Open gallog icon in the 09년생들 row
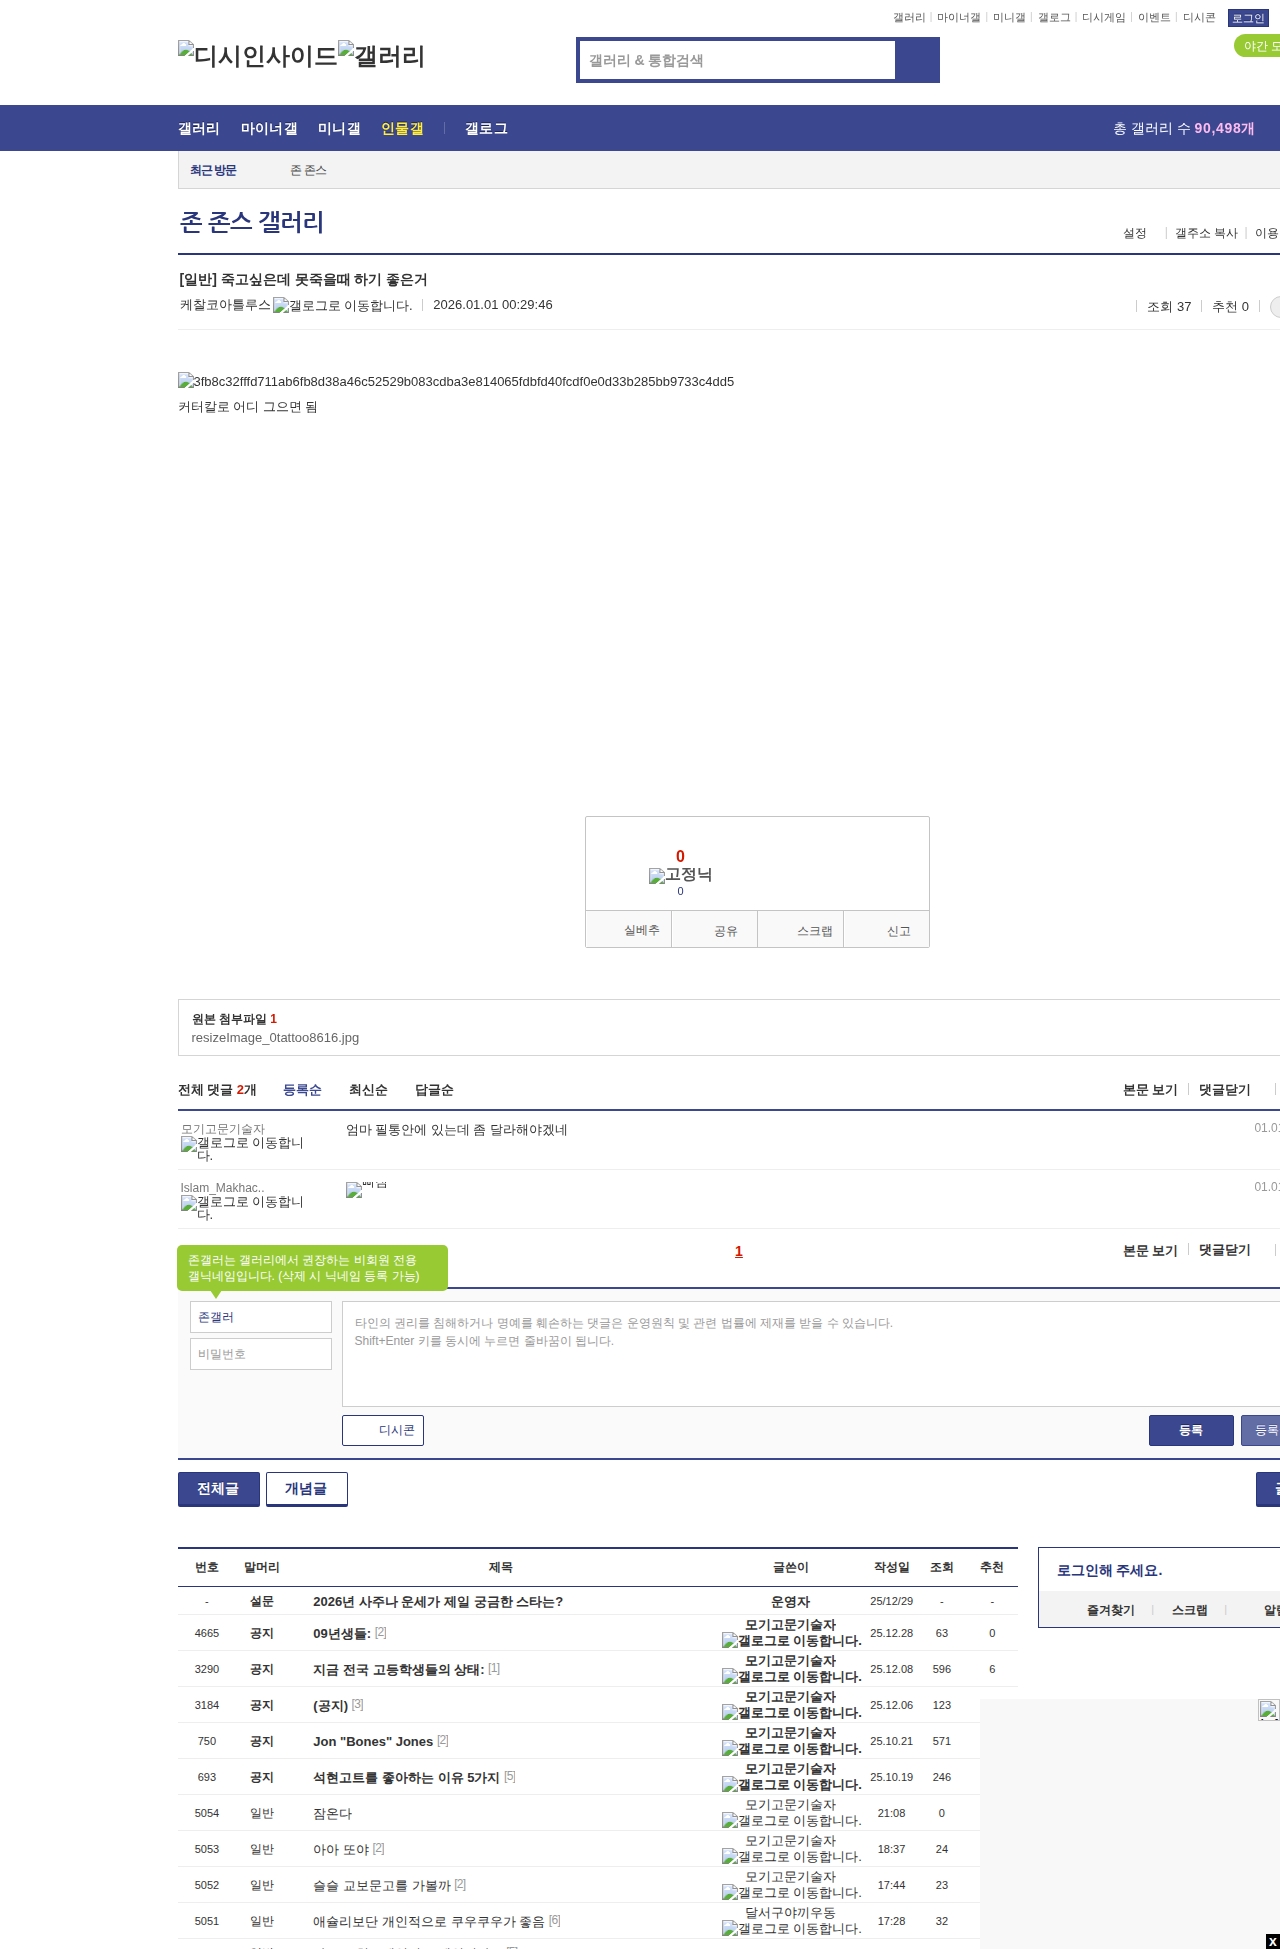1280x1949 pixels. tap(792, 1640)
